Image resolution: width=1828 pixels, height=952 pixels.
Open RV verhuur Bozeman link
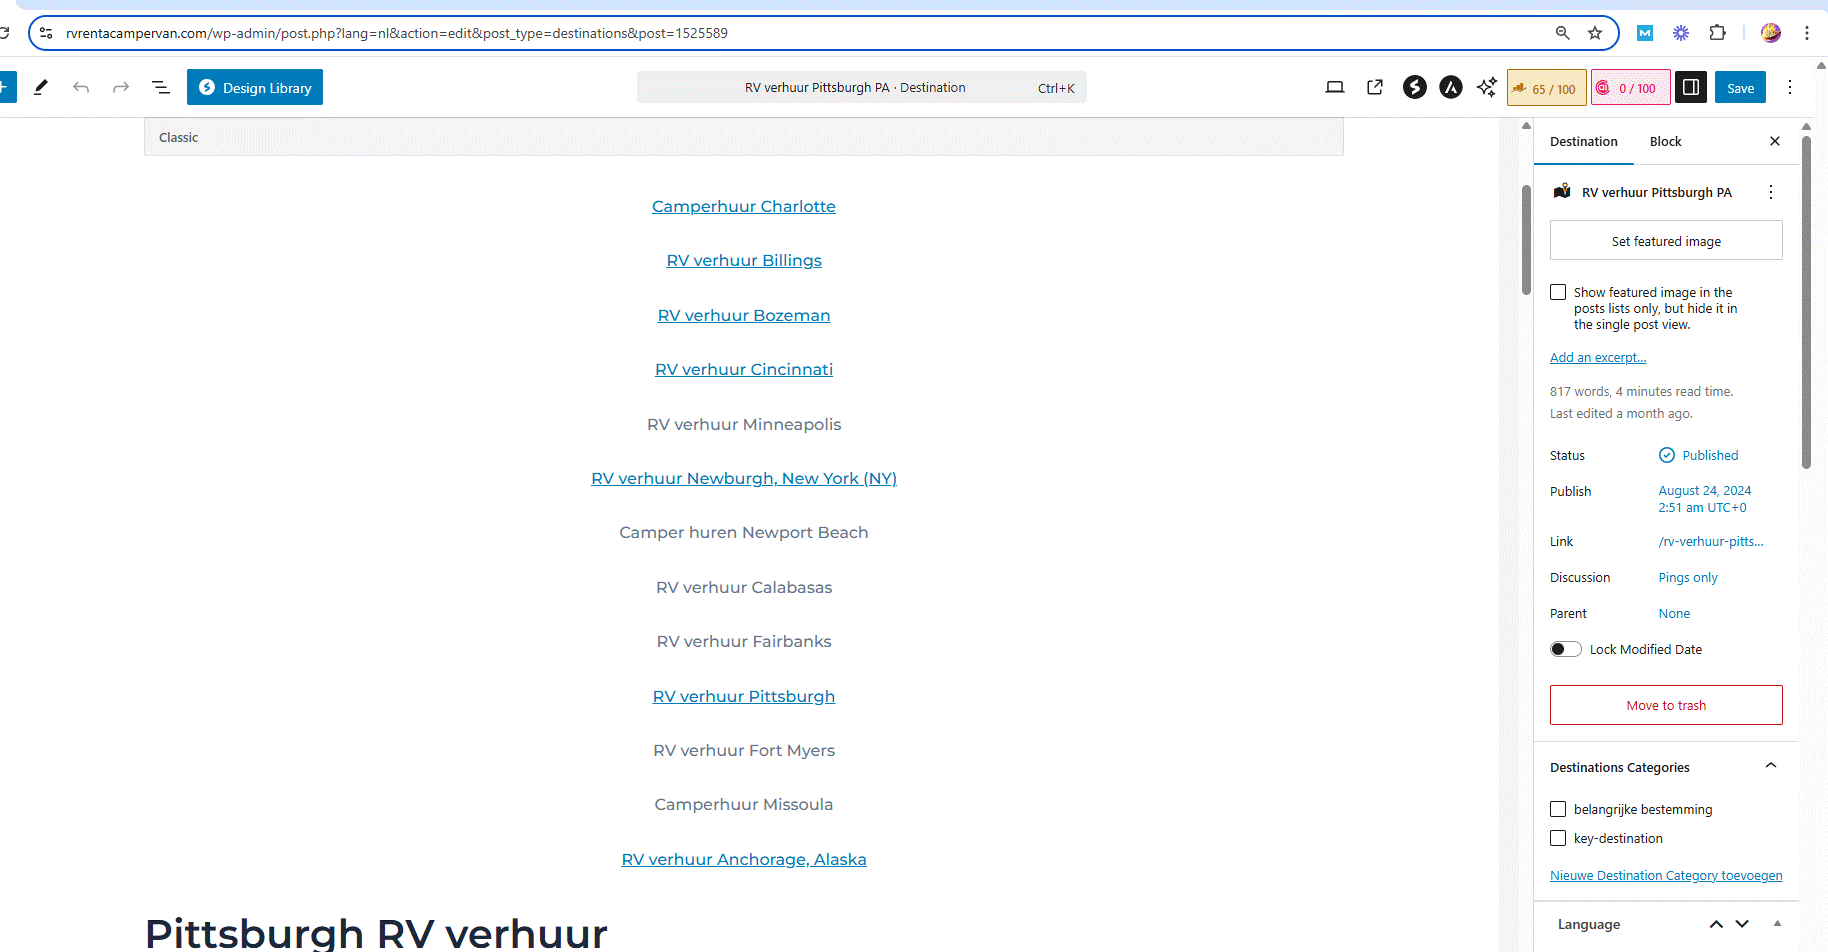coord(744,315)
